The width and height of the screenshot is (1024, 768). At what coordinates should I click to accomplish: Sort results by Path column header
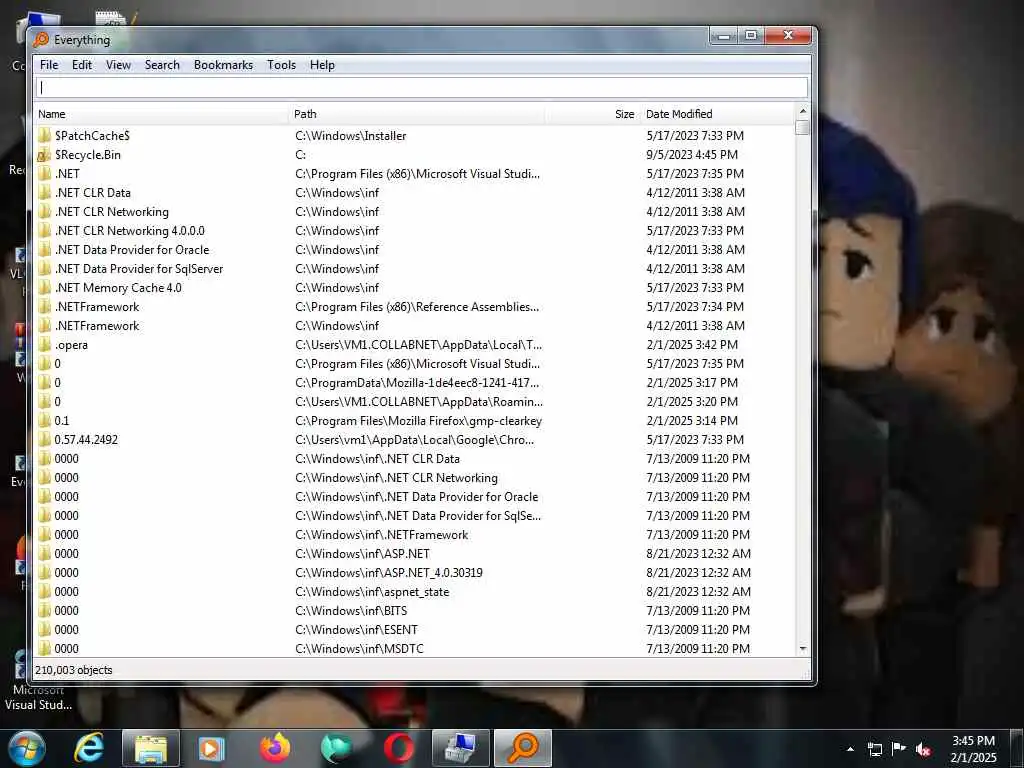pyautogui.click(x=417, y=114)
